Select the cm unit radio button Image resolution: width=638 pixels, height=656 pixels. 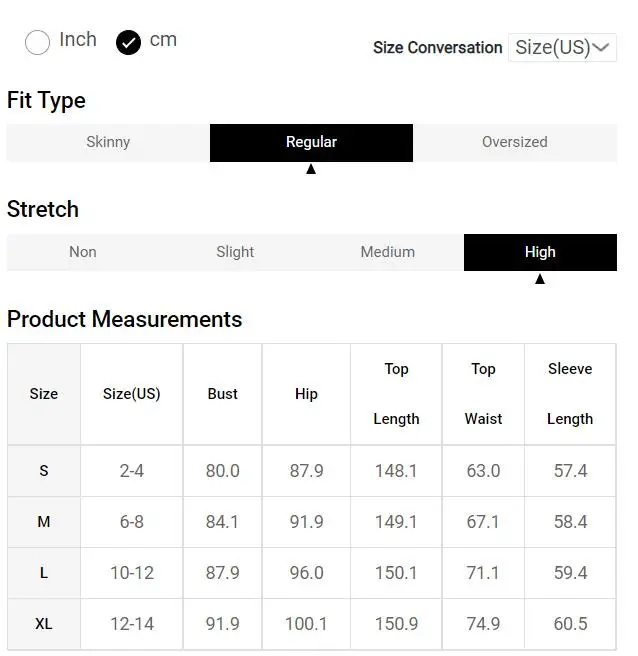coord(128,42)
